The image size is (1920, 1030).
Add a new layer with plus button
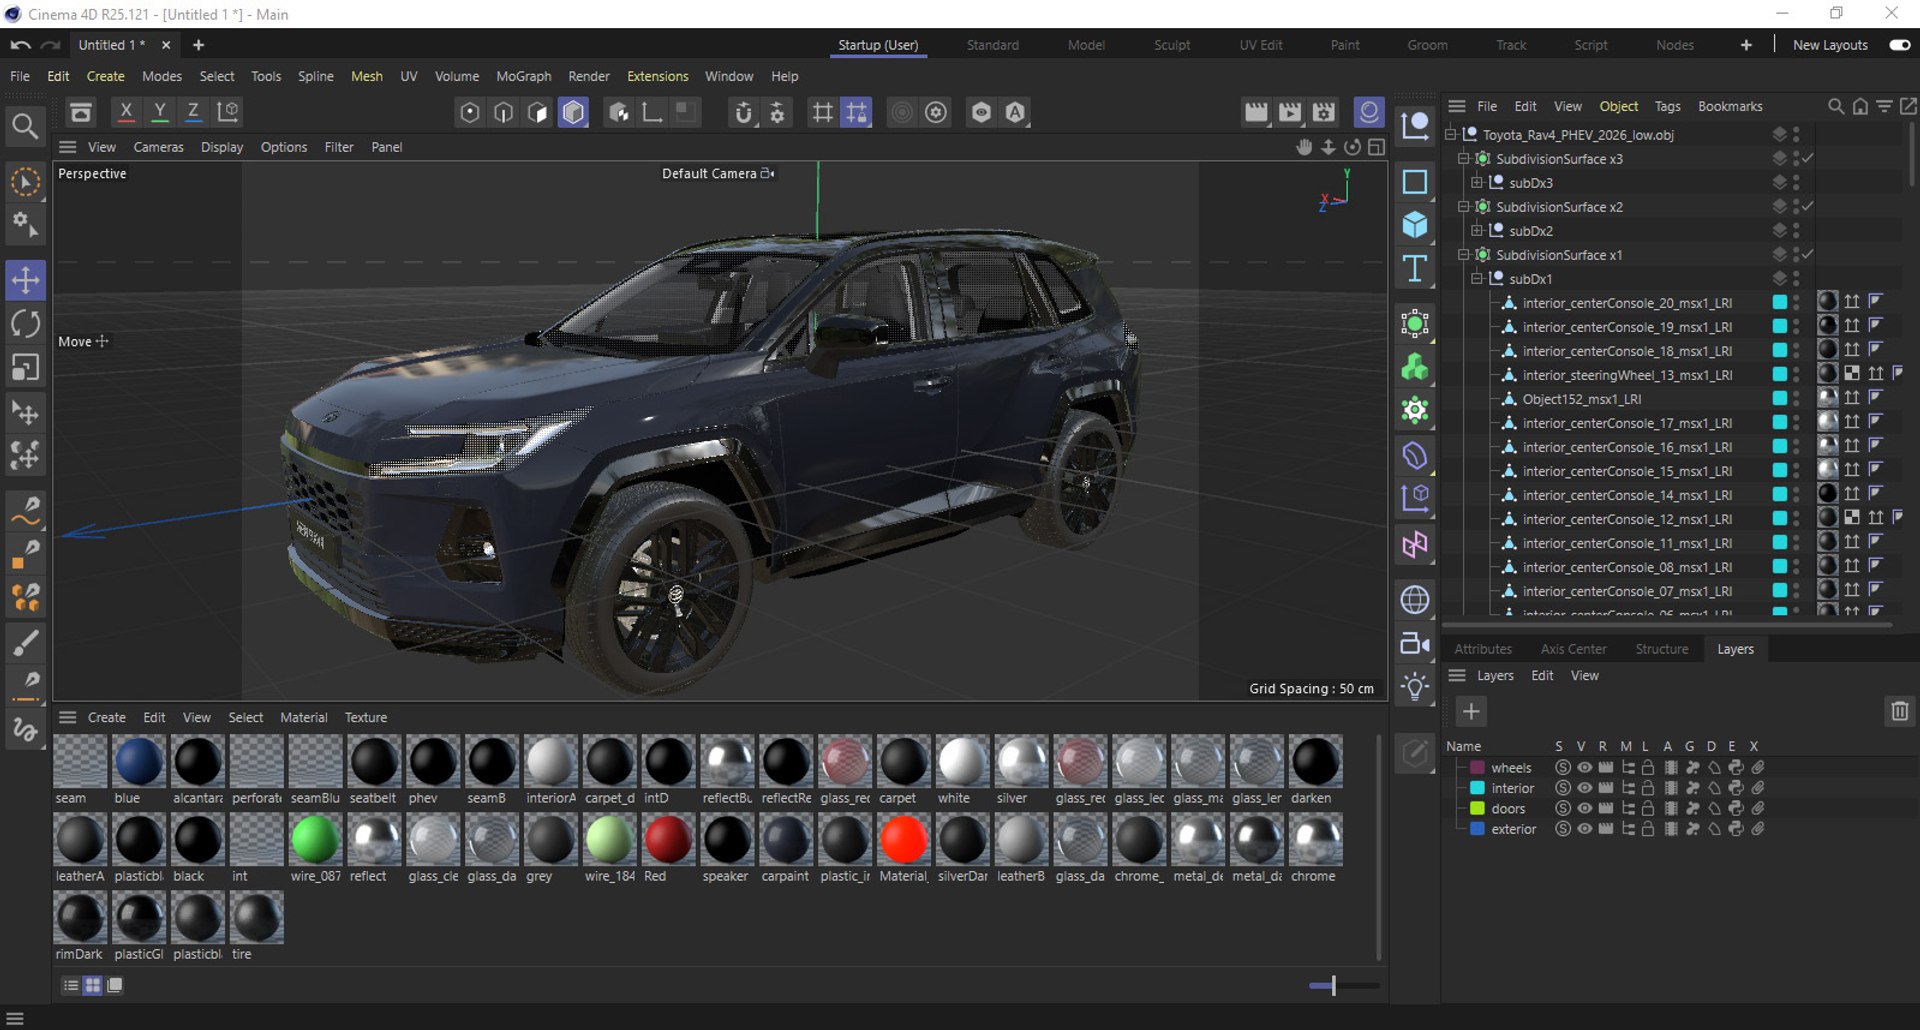click(1471, 711)
